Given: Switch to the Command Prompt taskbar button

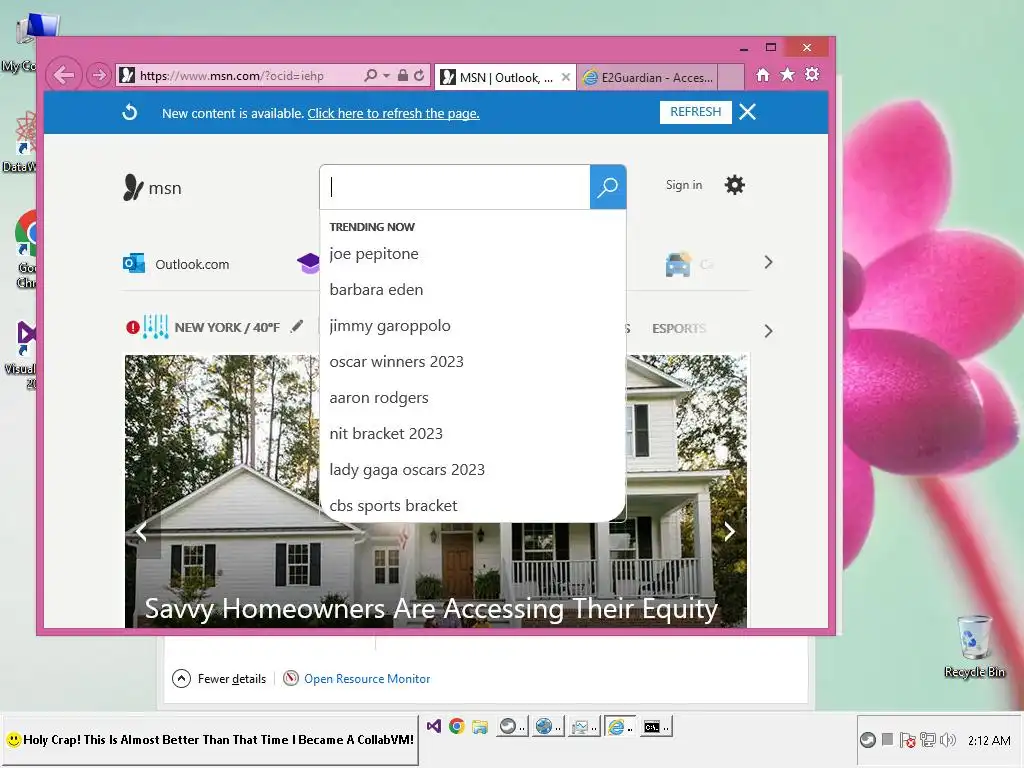Looking at the screenshot, I should click(656, 726).
